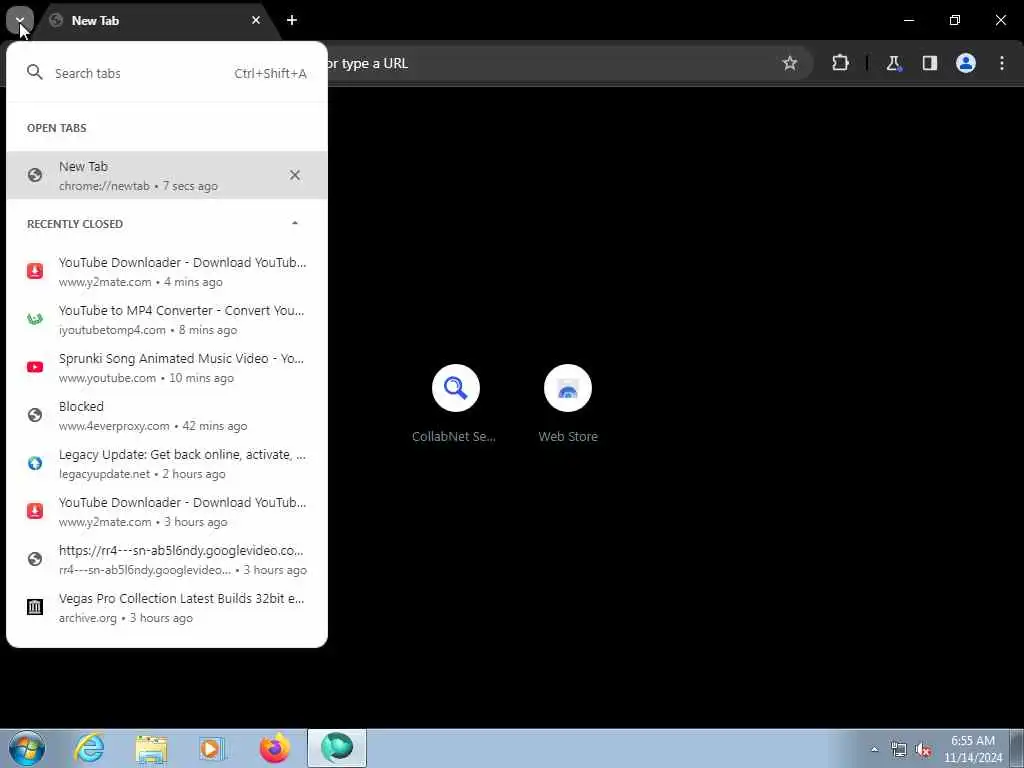Open the three-dot browser menu
This screenshot has width=1024, height=768.
[1002, 63]
